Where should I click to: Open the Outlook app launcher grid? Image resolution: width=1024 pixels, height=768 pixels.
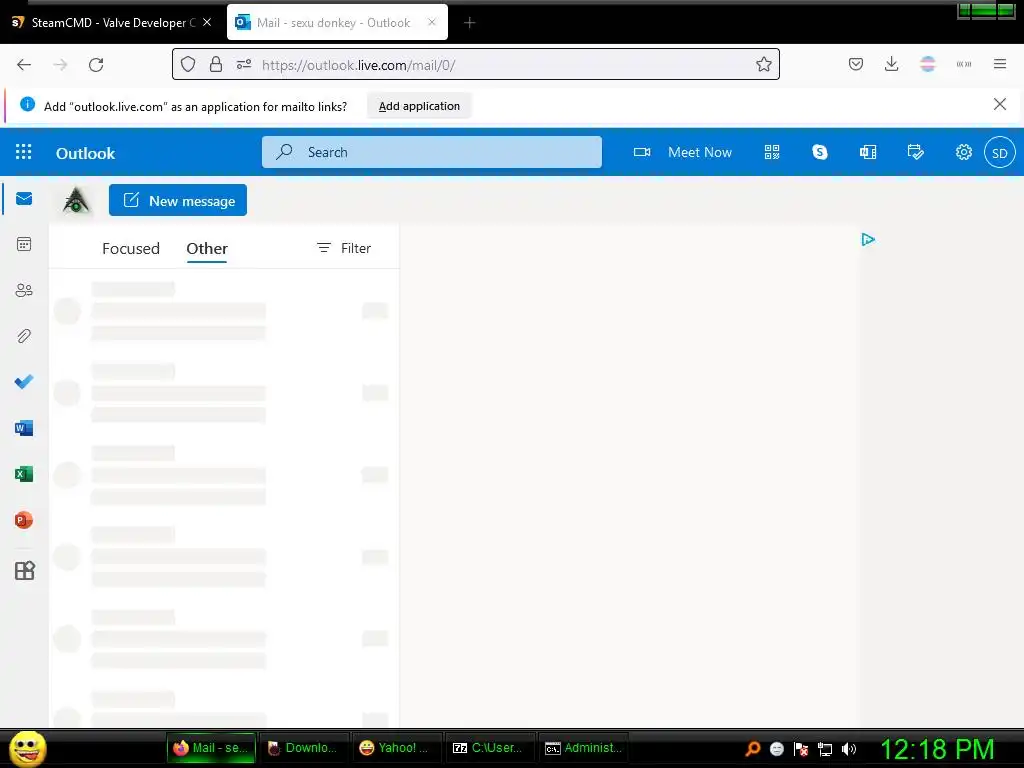(x=24, y=152)
